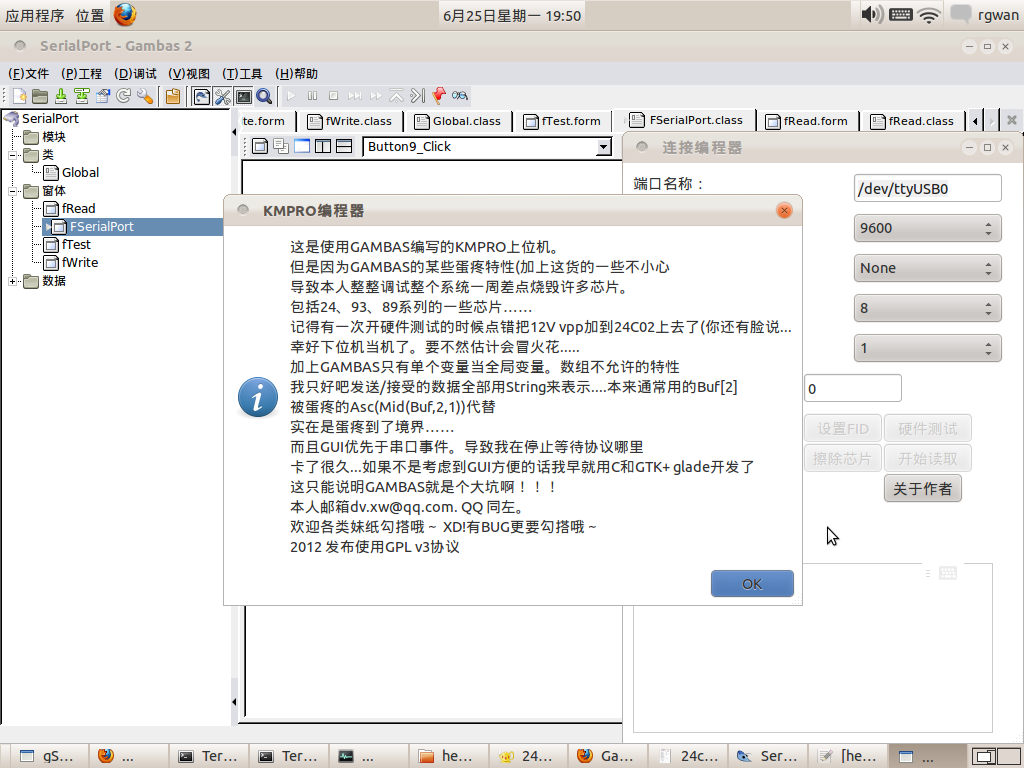Collapse the project panel with the upper splitter arrow
Screen dimensions: 1024x768
click(x=234, y=132)
